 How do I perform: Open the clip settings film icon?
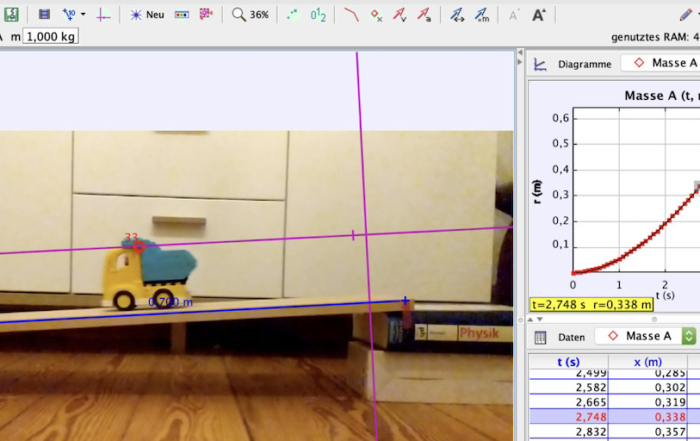coord(44,15)
